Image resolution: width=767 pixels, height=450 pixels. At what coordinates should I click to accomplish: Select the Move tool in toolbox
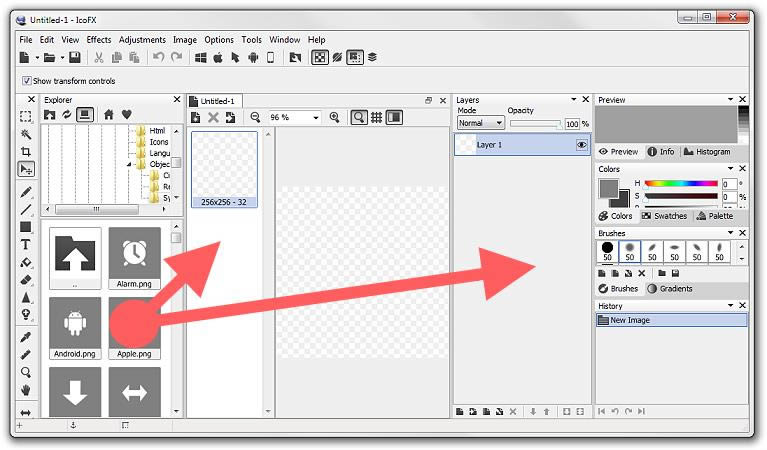pyautogui.click(x=25, y=169)
